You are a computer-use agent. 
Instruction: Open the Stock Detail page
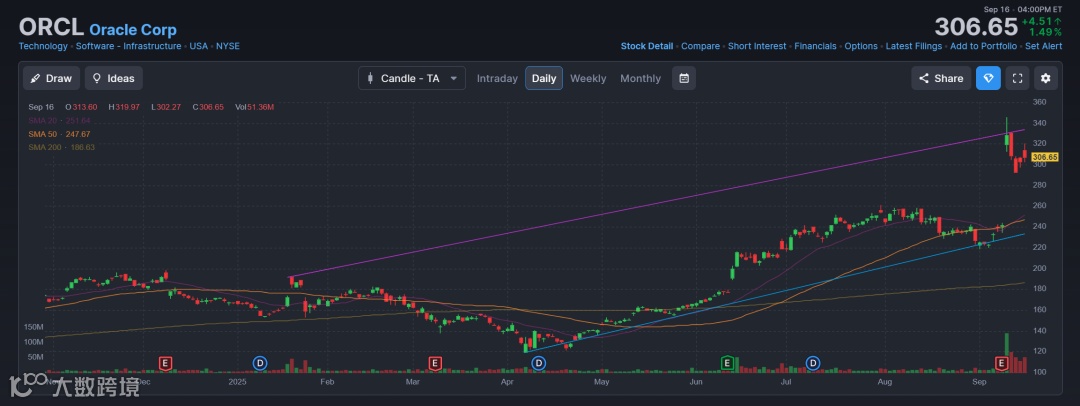click(x=647, y=46)
